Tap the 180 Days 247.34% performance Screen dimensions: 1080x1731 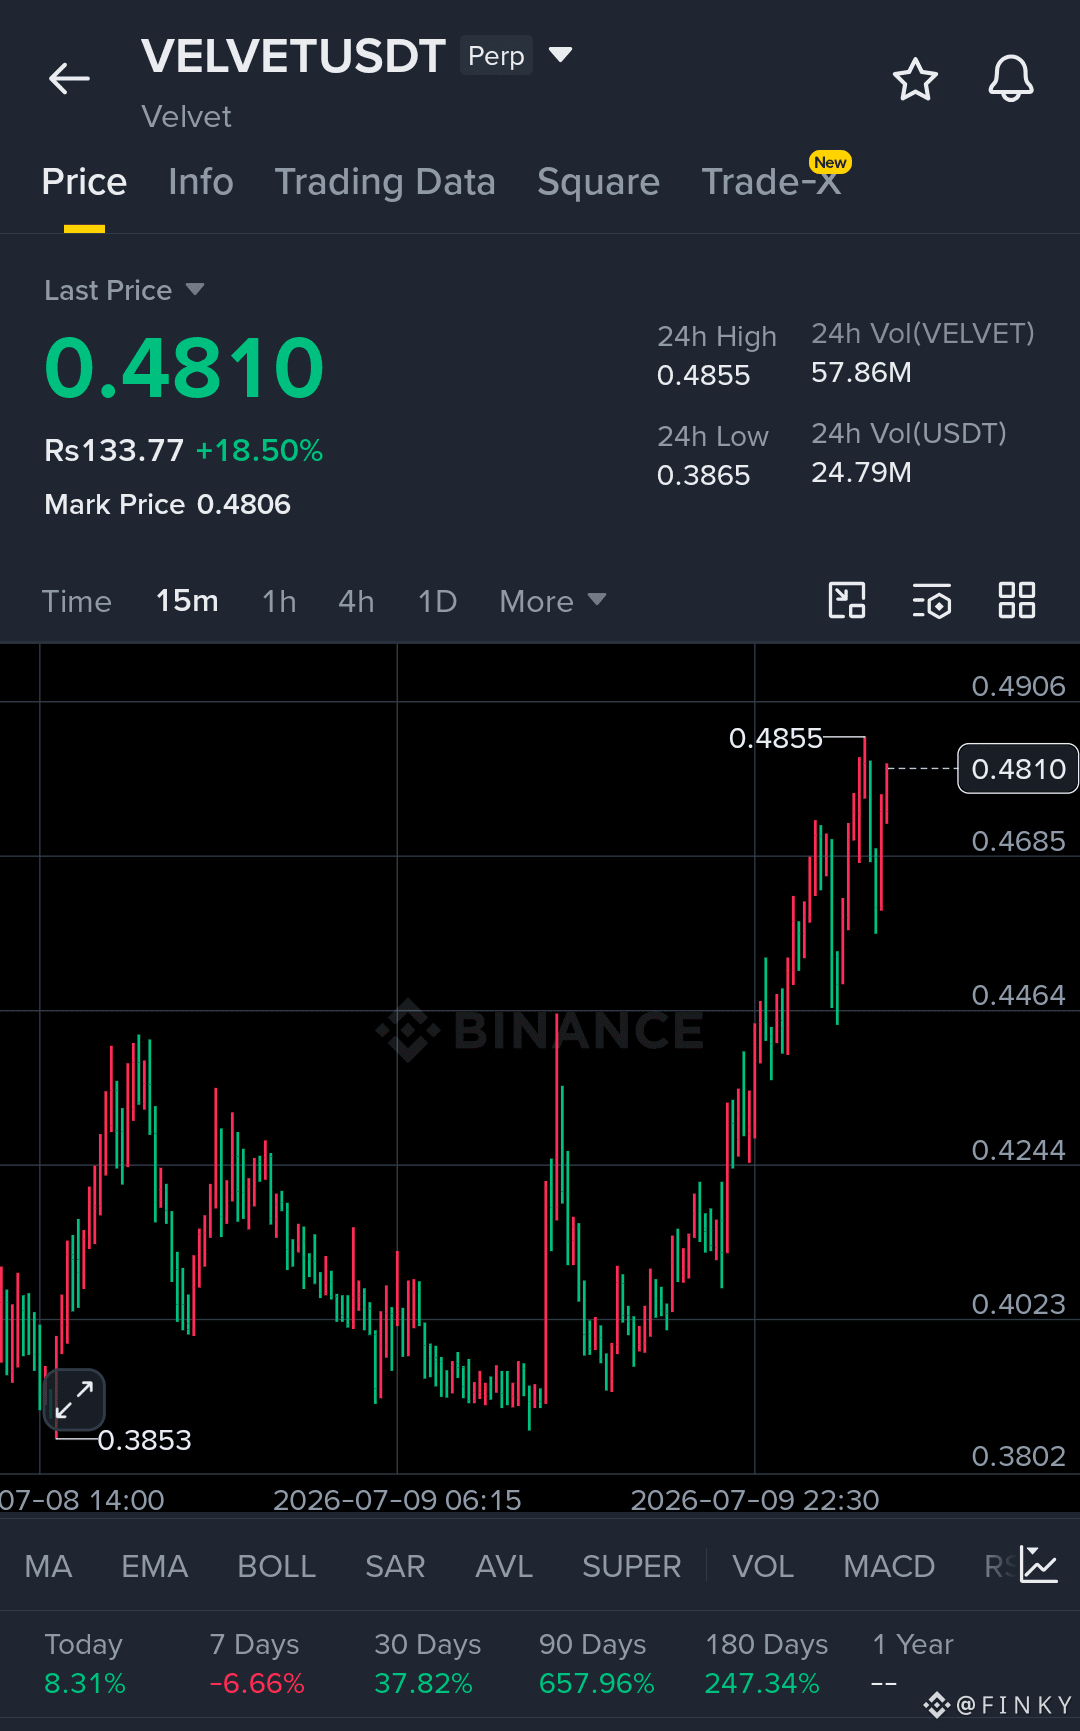point(766,1664)
